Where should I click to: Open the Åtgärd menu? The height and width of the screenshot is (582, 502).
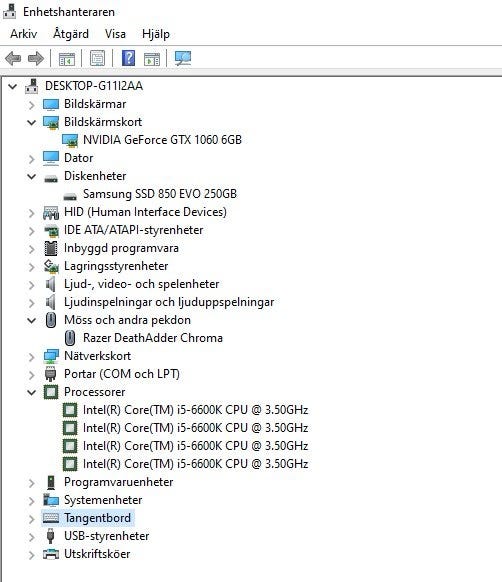click(x=71, y=34)
